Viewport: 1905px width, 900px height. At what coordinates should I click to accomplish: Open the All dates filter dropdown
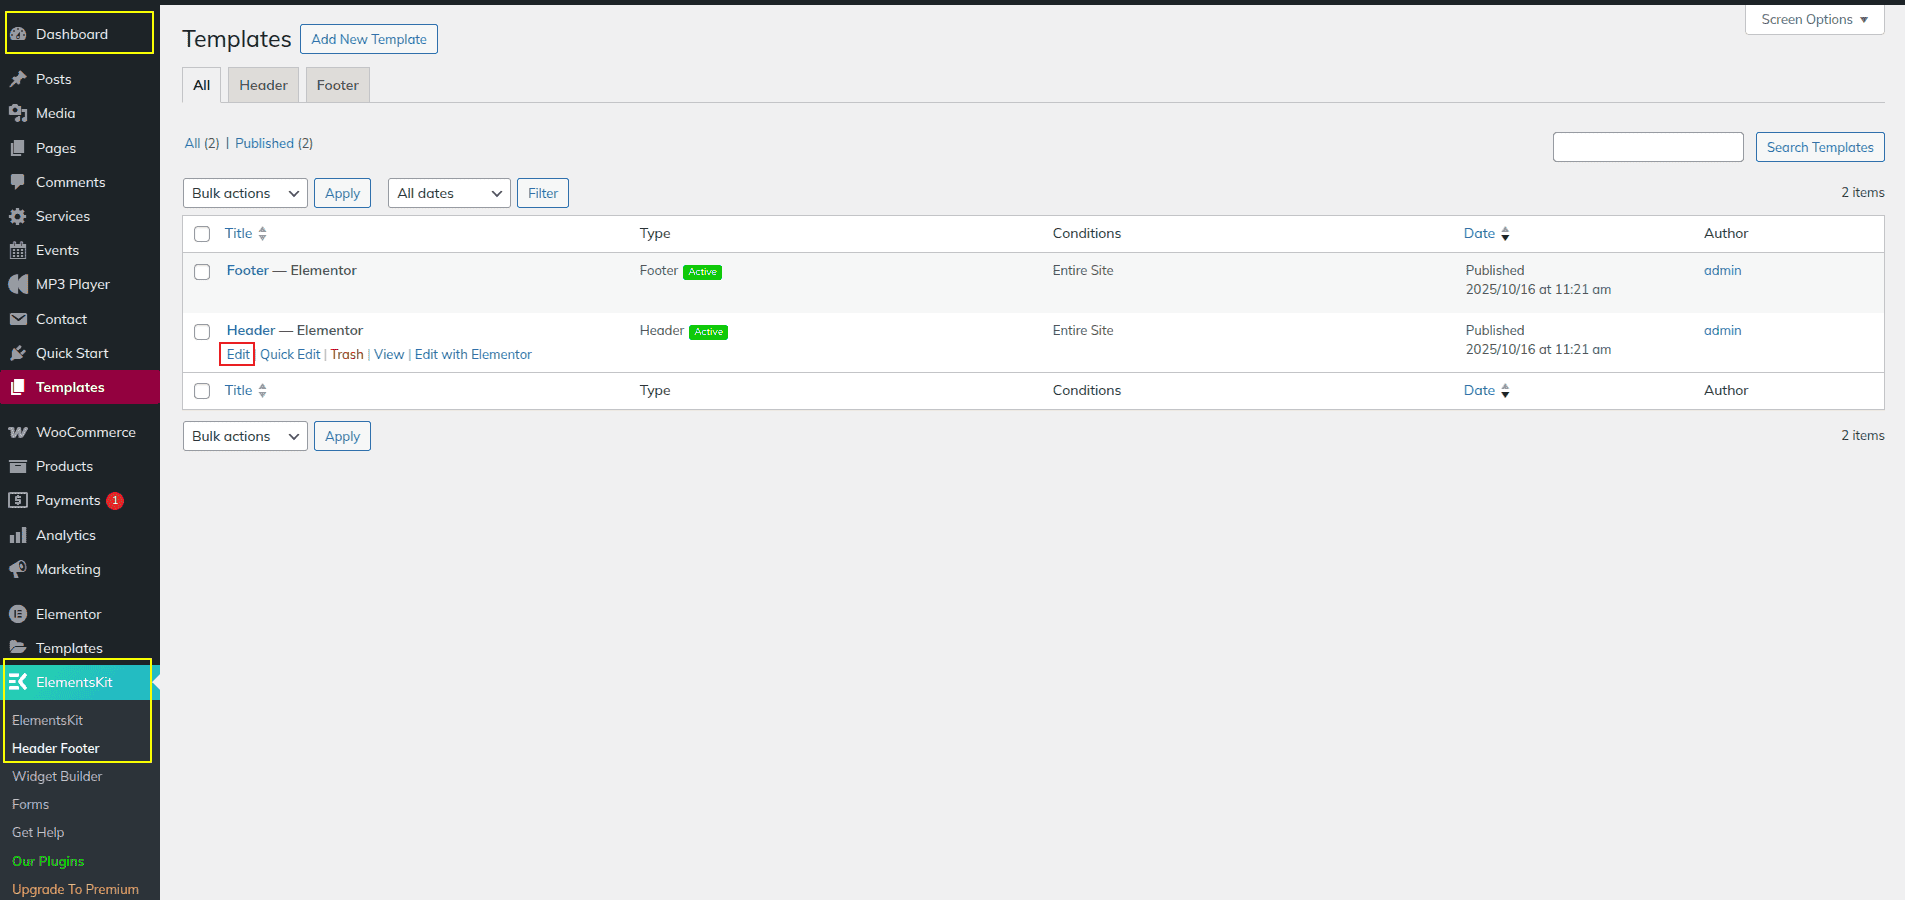click(449, 193)
